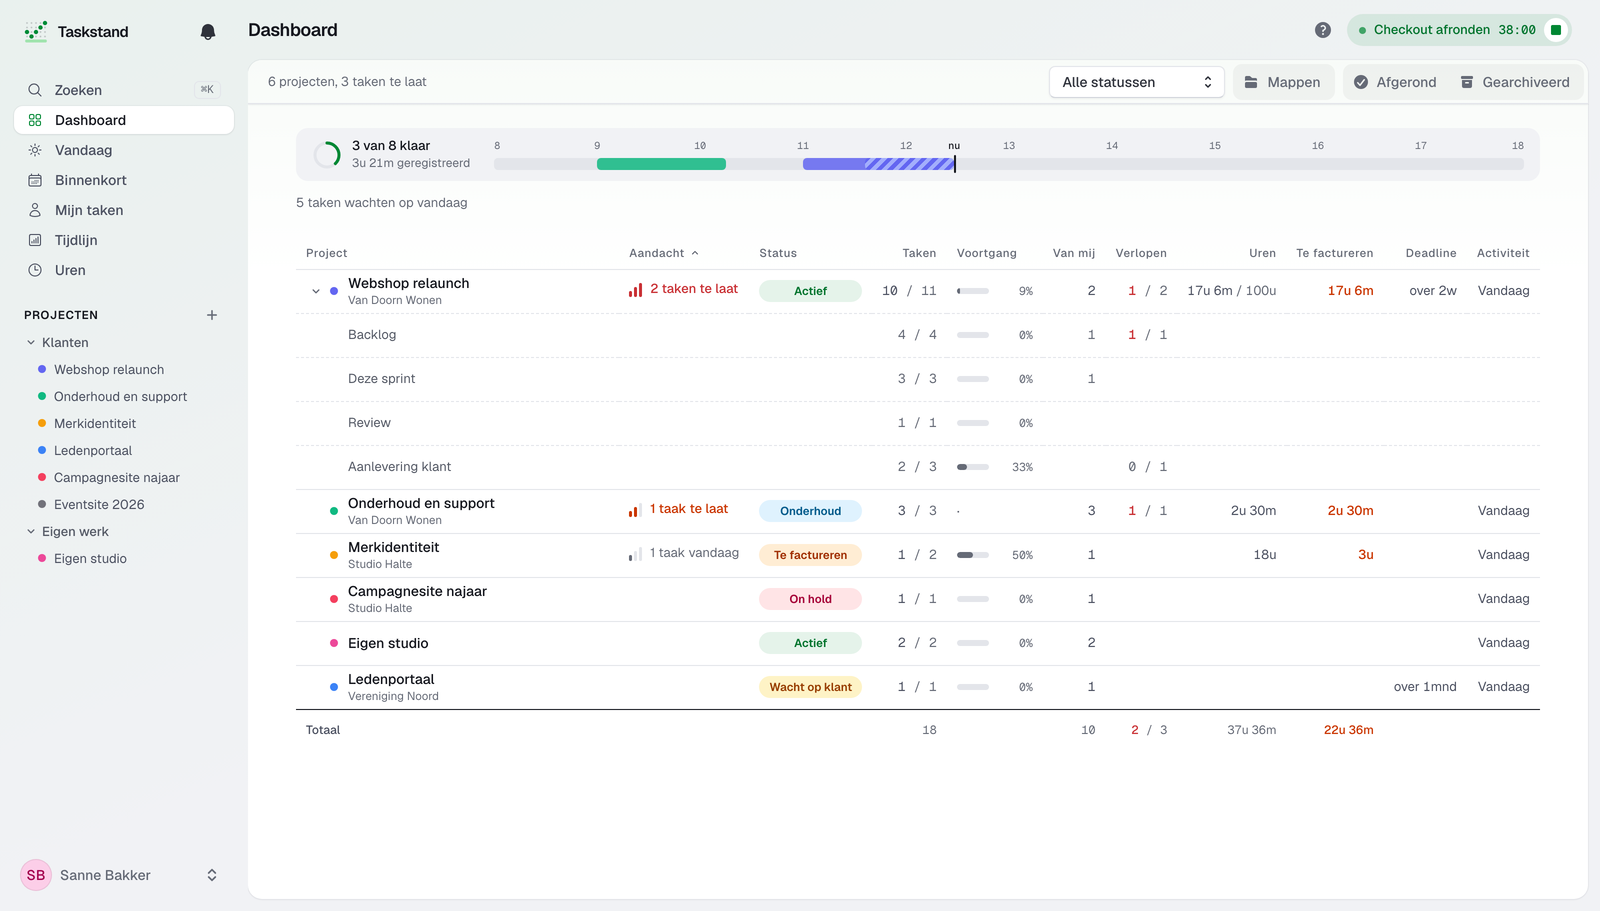The image size is (1600, 911).
Task: Open the Aanlevering klant sub-row
Action: pos(918,467)
